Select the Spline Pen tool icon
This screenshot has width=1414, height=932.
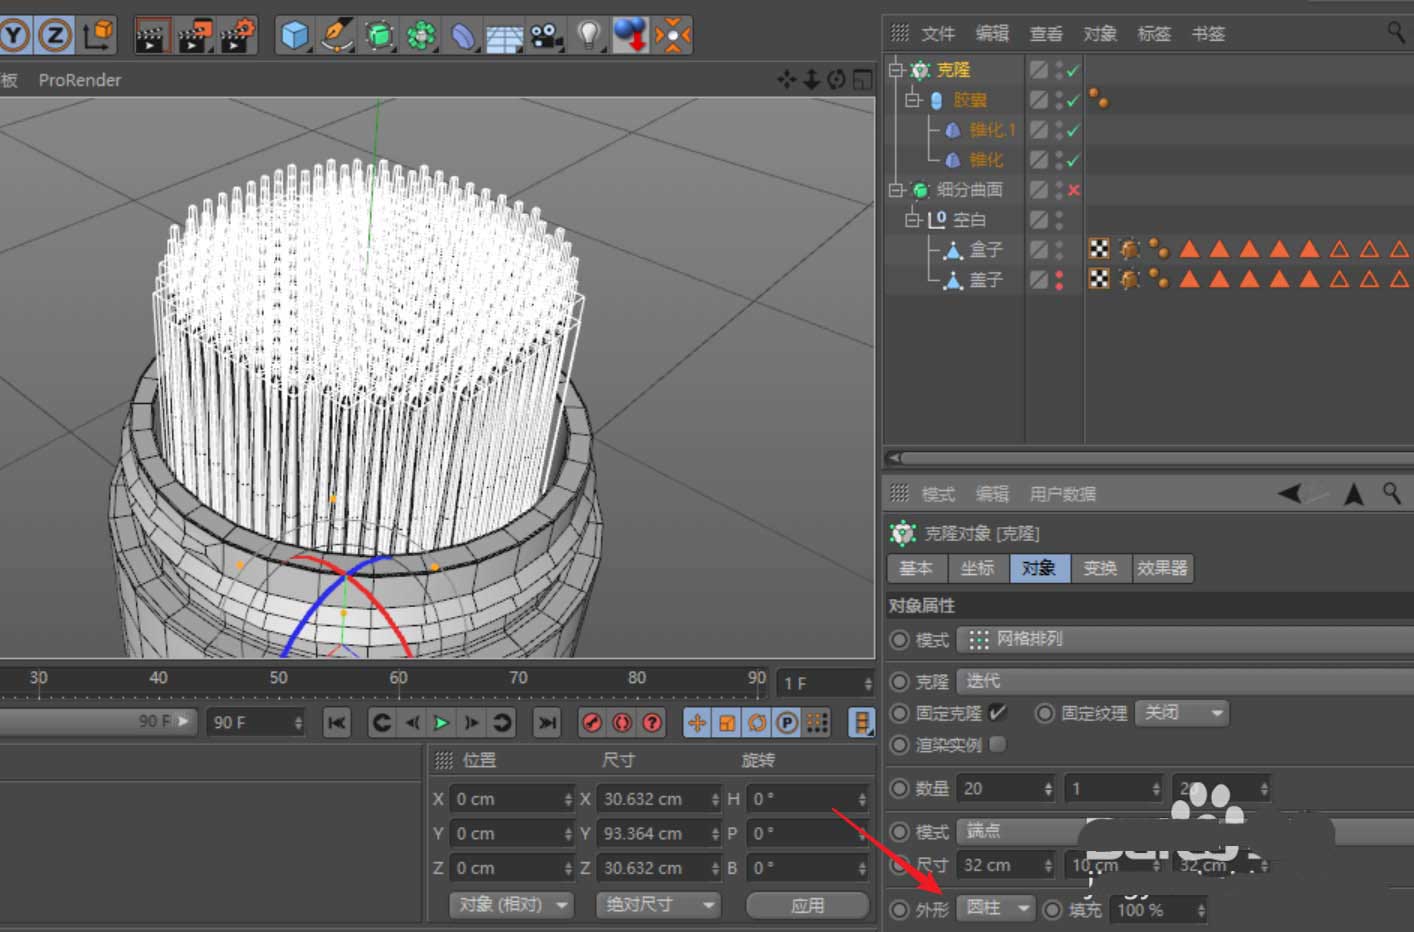(x=337, y=36)
